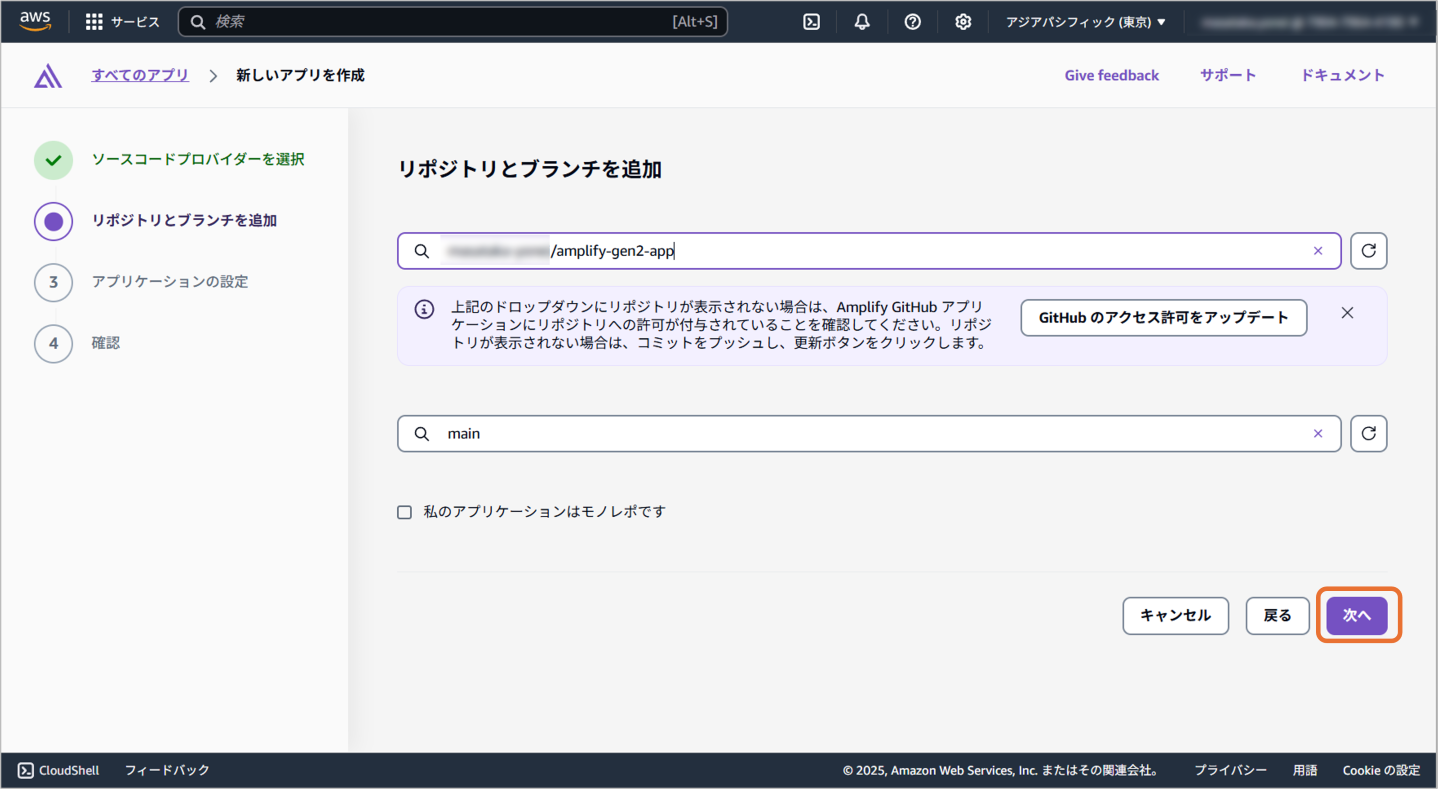Go to すべてのアプリ breadcrumb link
The width and height of the screenshot is (1438, 789).
(x=140, y=75)
